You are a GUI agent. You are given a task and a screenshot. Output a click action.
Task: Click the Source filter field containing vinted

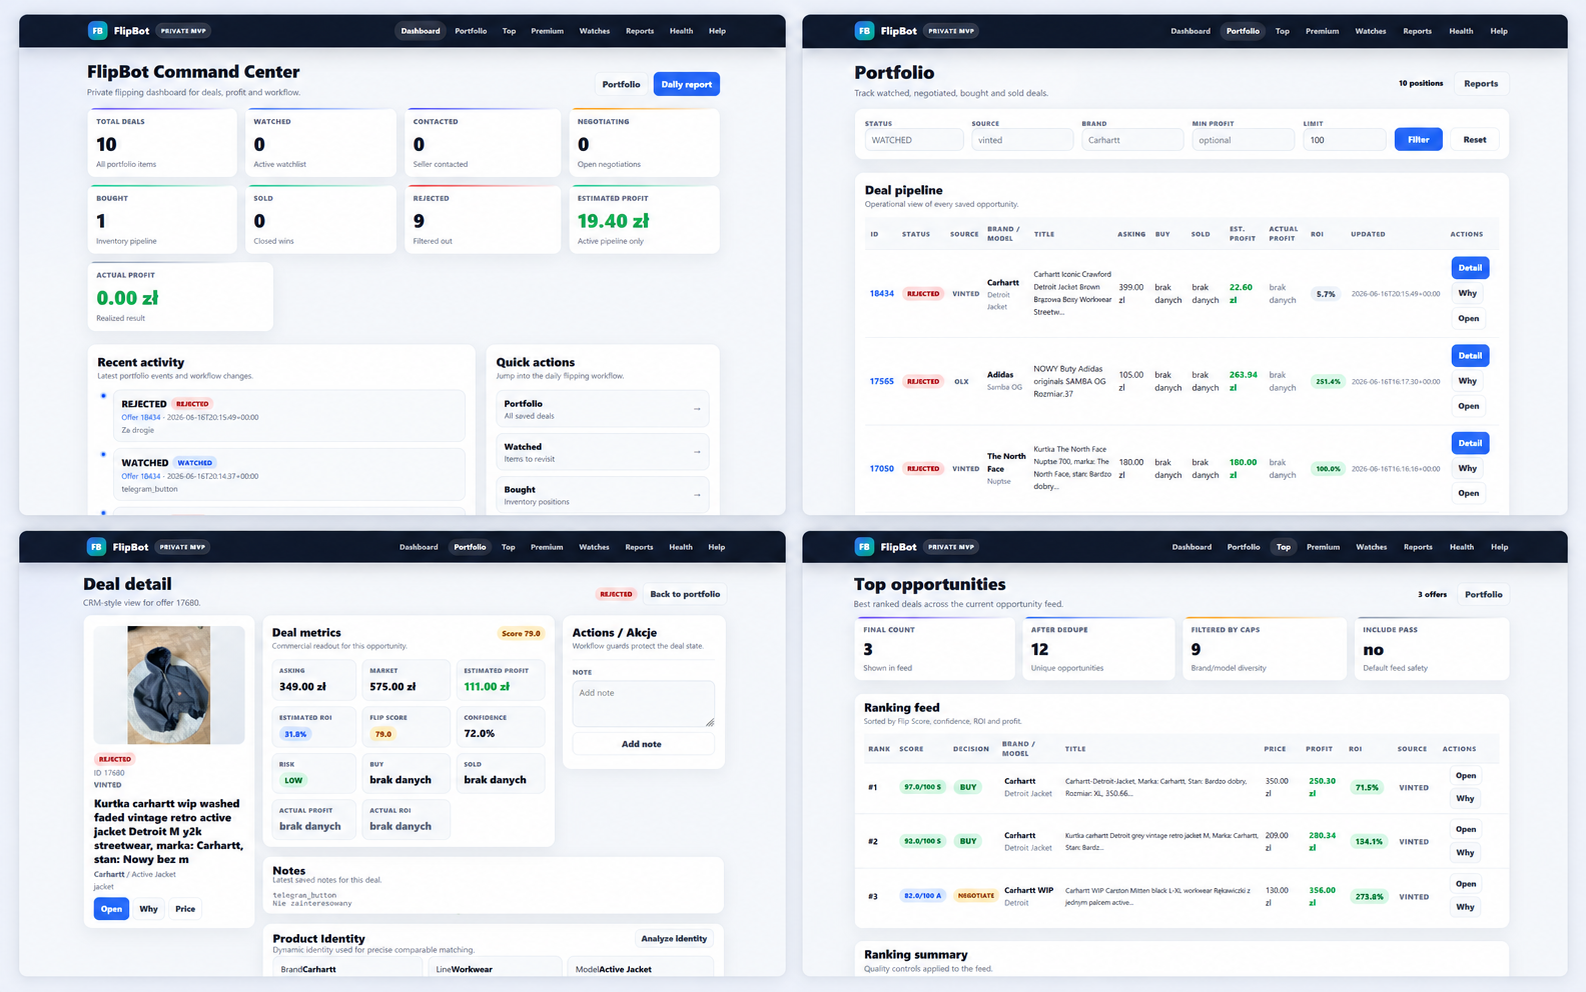pos(1022,140)
